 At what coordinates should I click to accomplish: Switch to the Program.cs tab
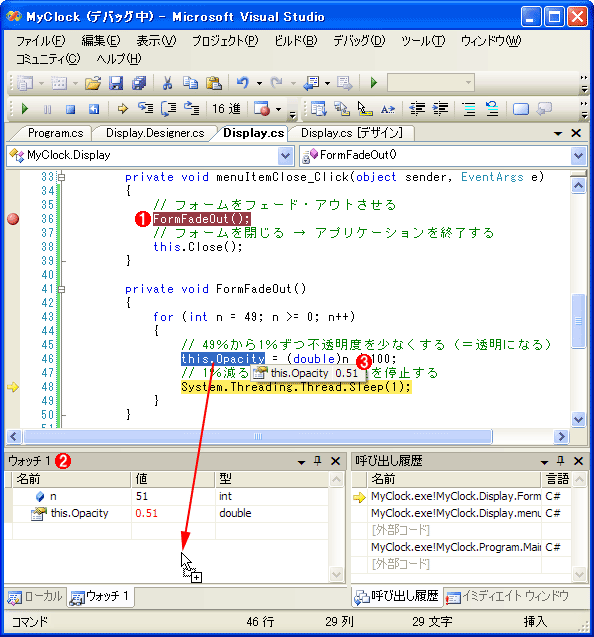[x=55, y=133]
